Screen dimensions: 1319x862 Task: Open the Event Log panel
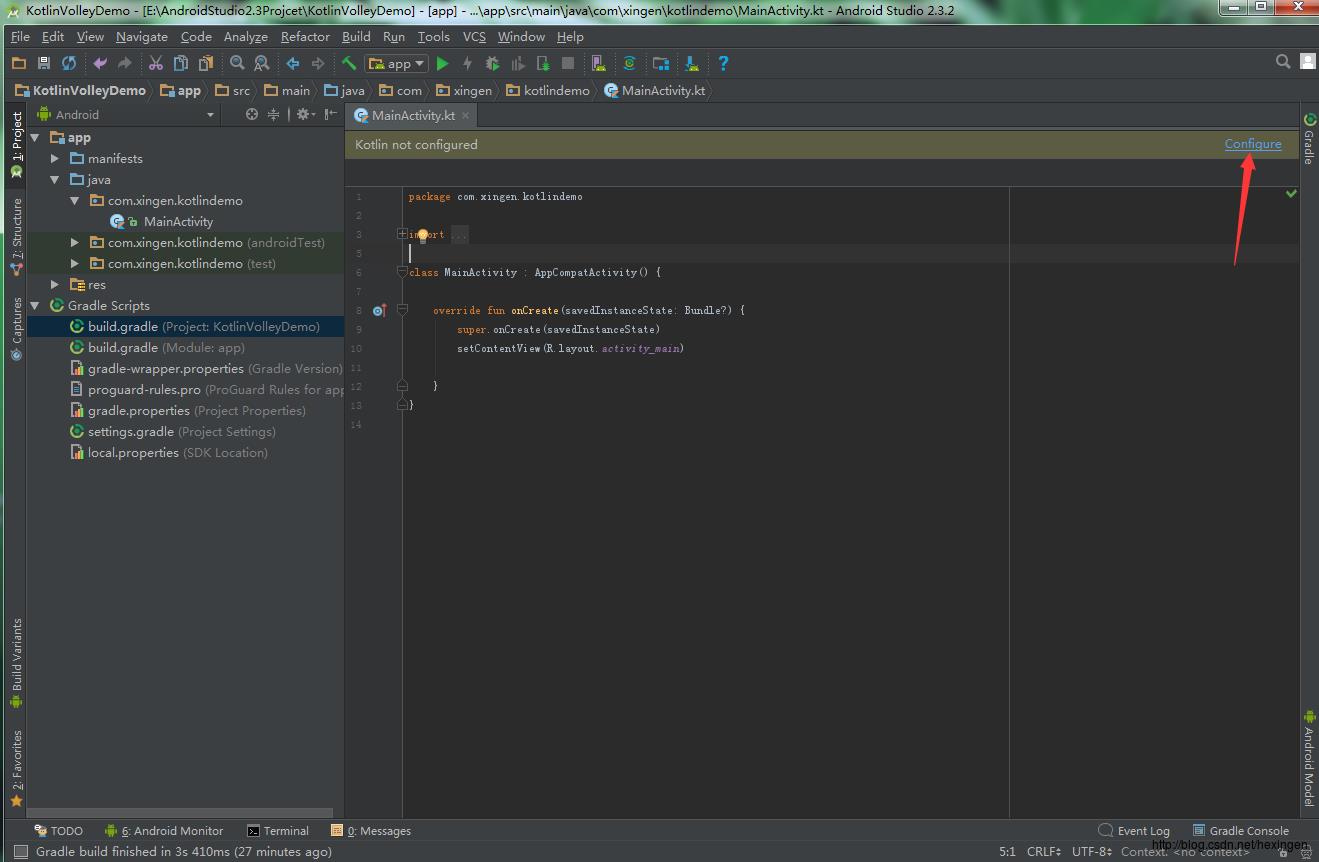[x=1134, y=831]
